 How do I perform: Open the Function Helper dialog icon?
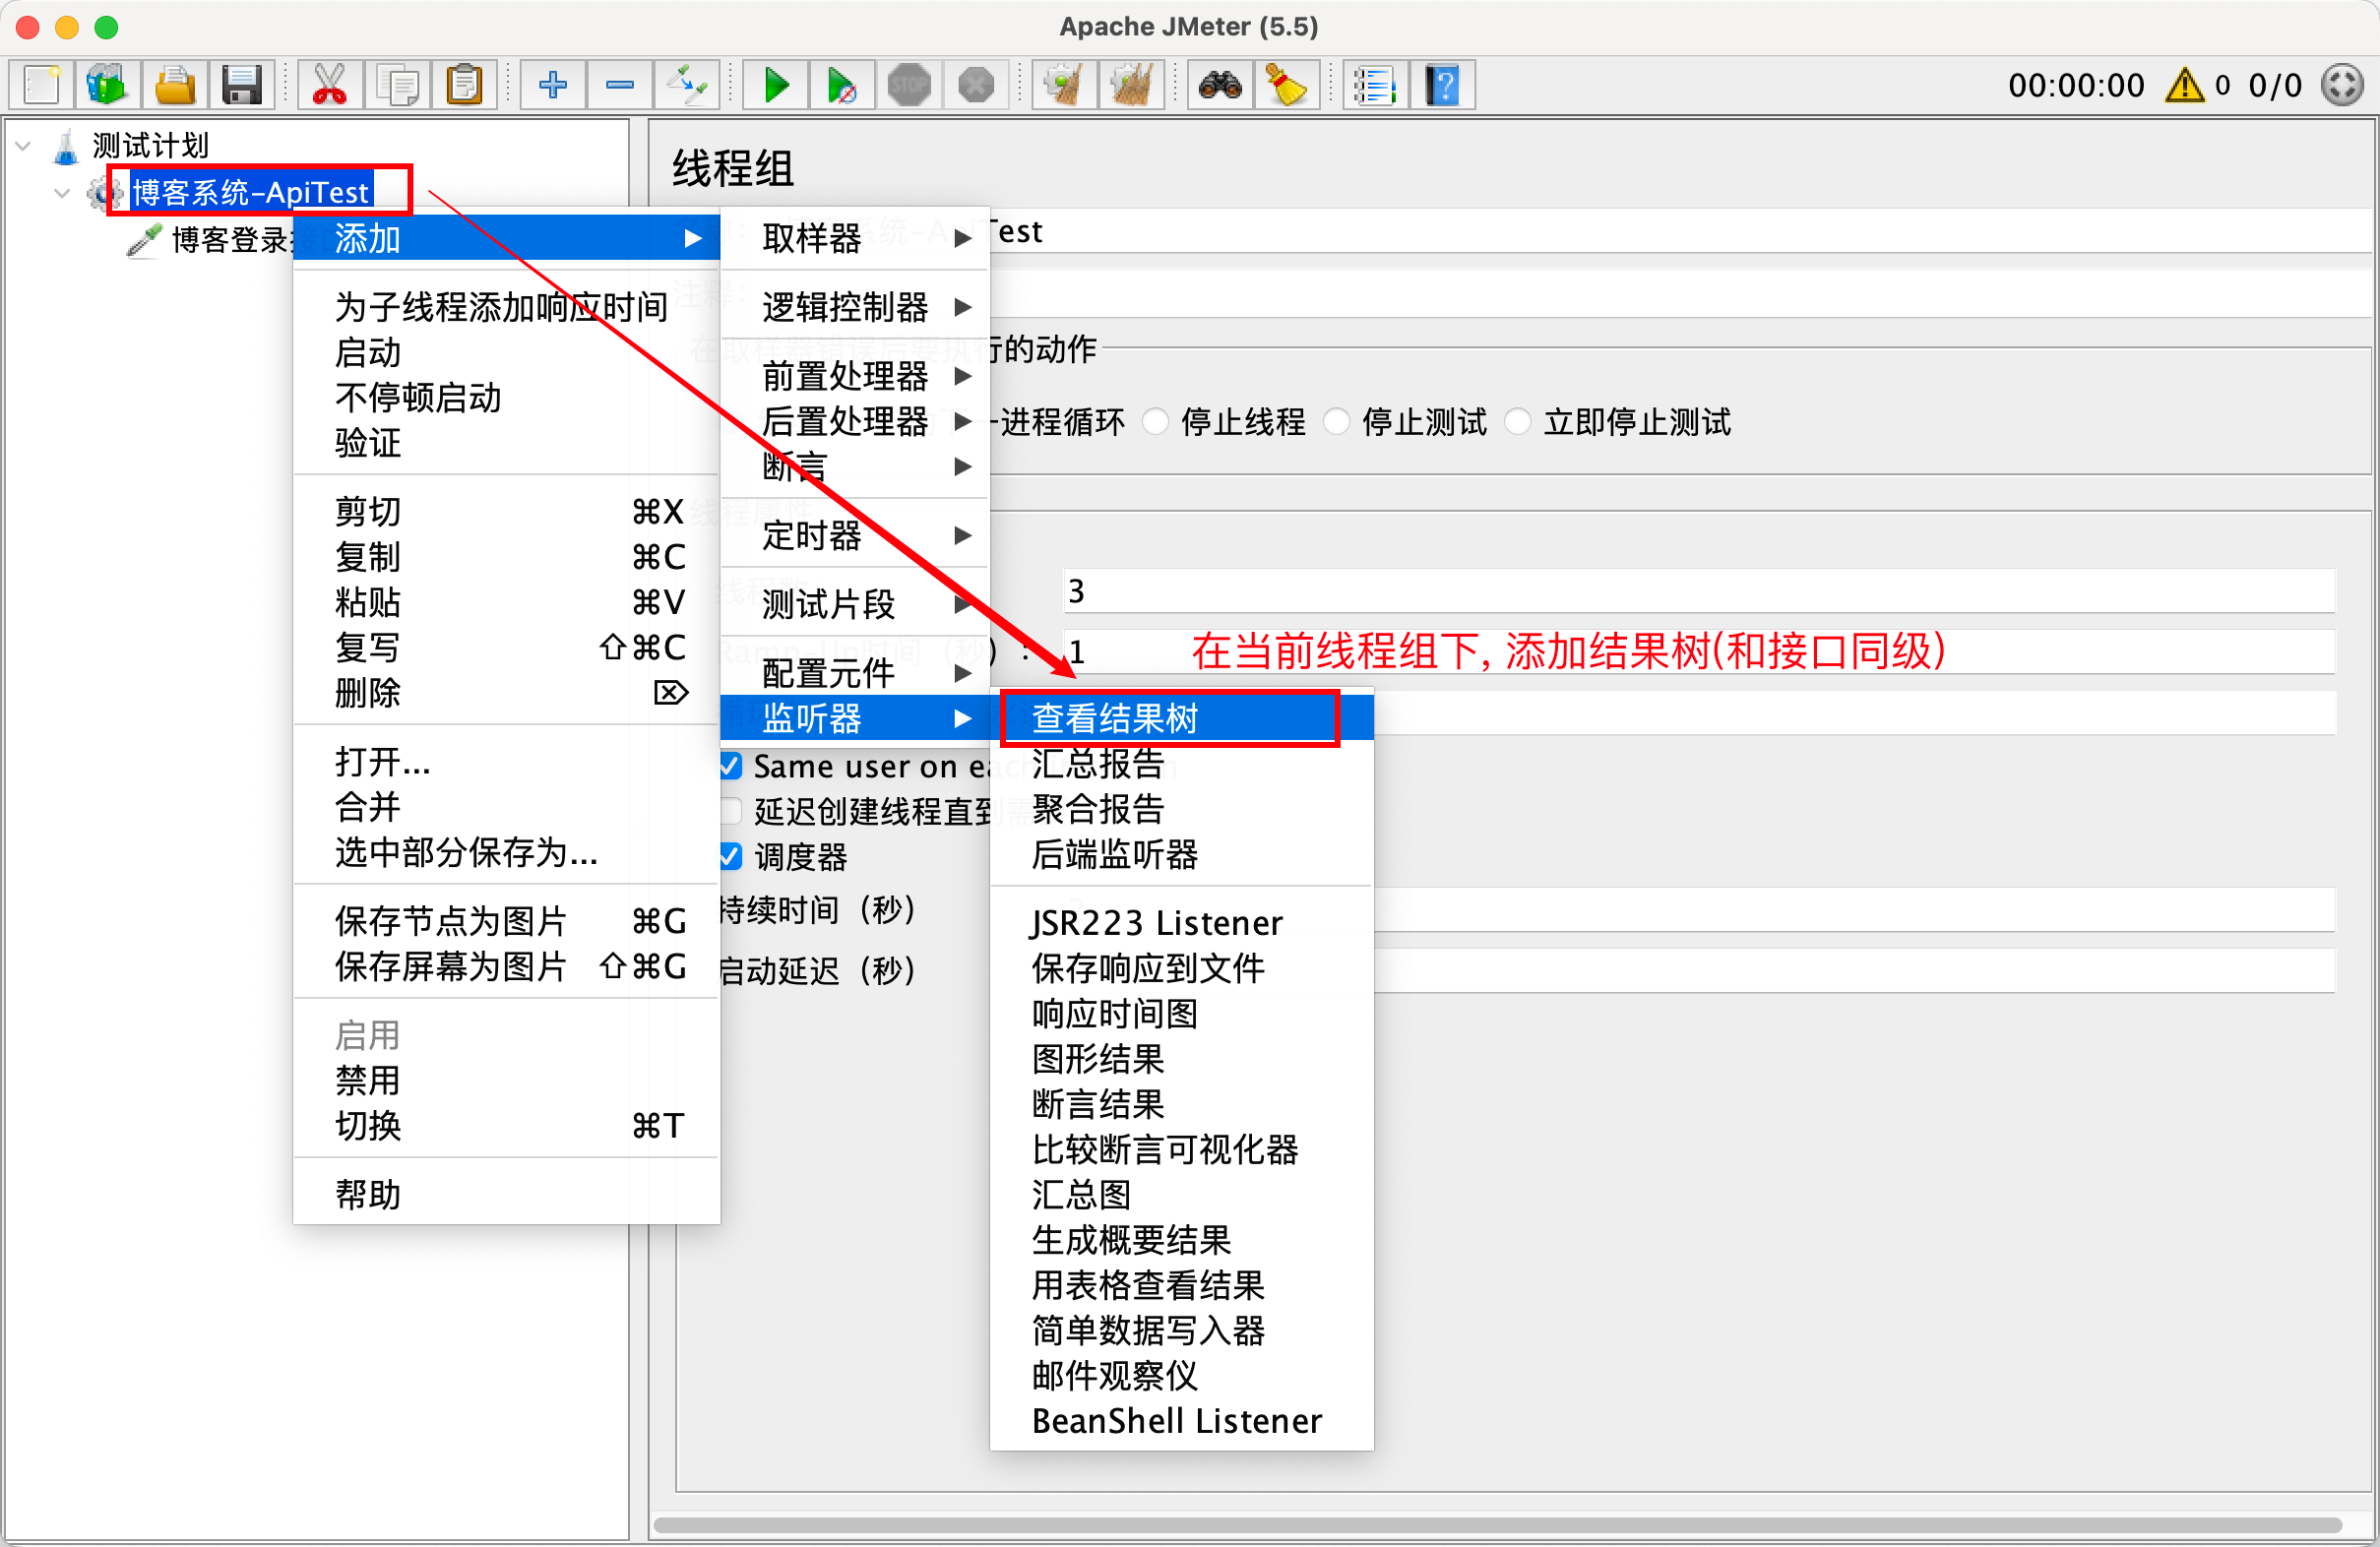click(x=1375, y=86)
